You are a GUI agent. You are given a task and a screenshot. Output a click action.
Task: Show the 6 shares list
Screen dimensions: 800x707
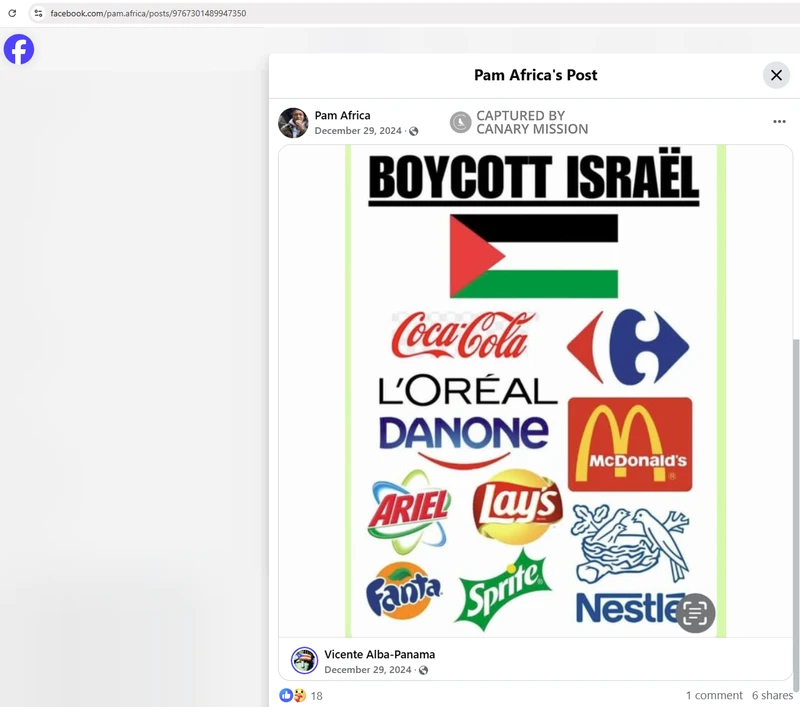pyautogui.click(x=772, y=695)
